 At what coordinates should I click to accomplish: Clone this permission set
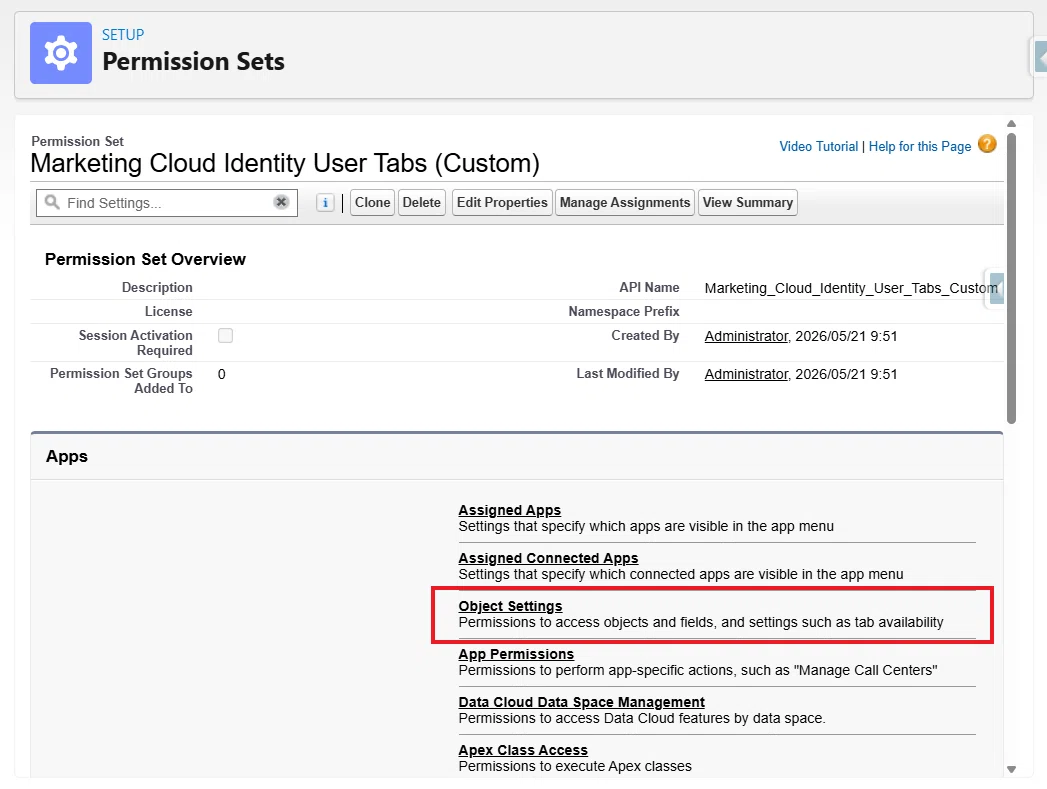[373, 202]
